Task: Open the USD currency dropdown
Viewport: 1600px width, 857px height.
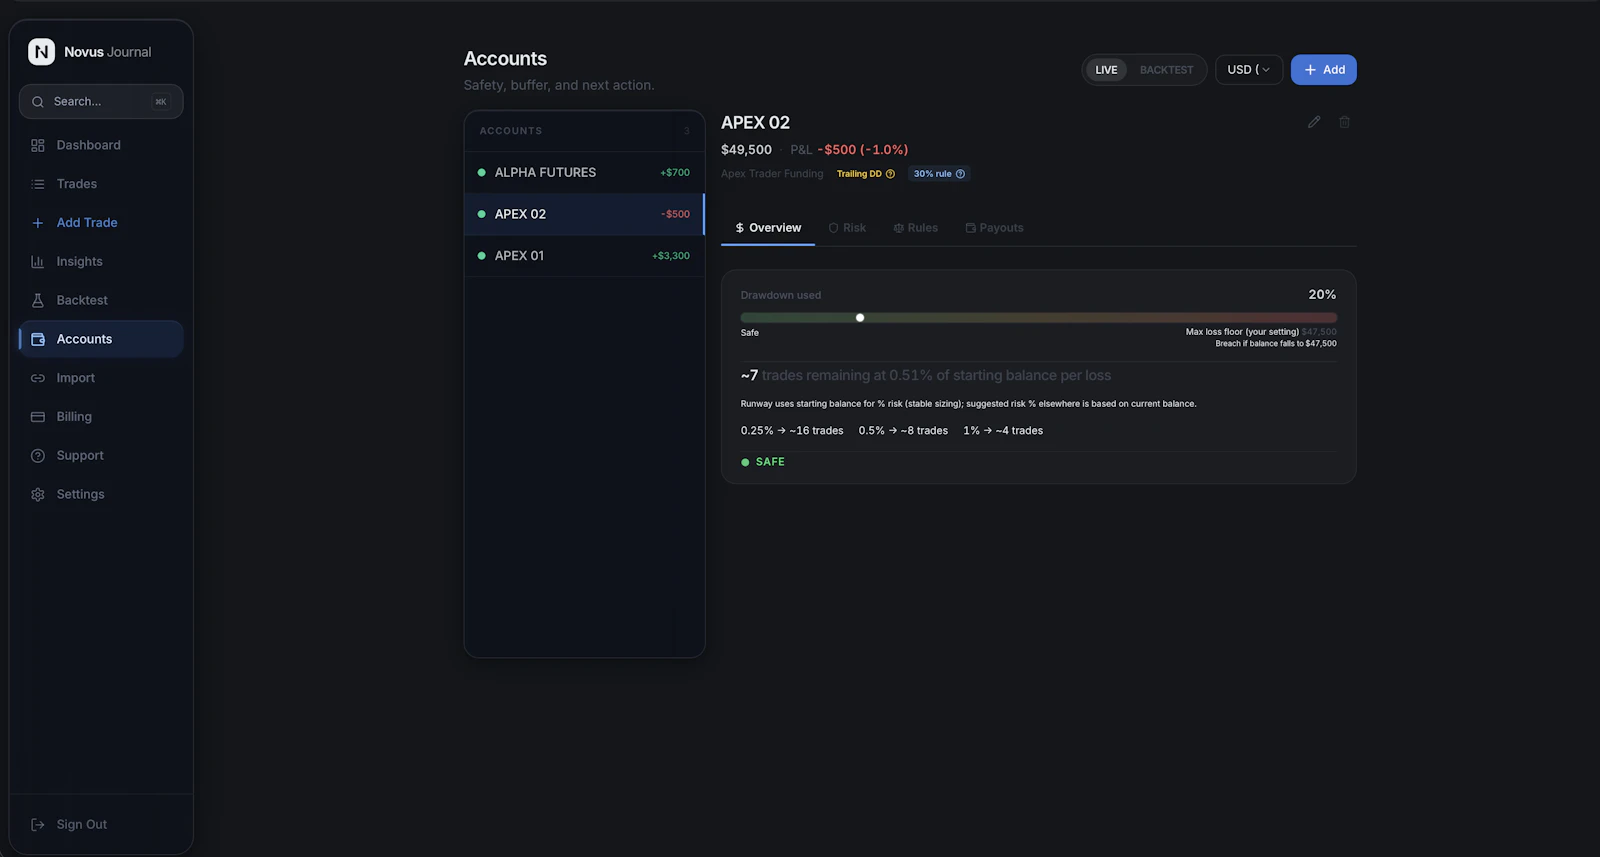Action: tap(1249, 70)
